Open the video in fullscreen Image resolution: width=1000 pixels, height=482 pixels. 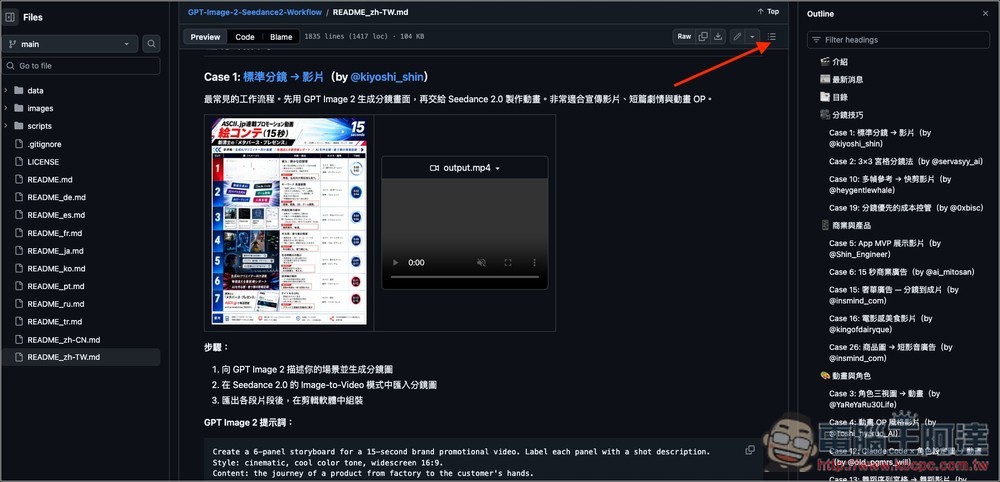[508, 263]
